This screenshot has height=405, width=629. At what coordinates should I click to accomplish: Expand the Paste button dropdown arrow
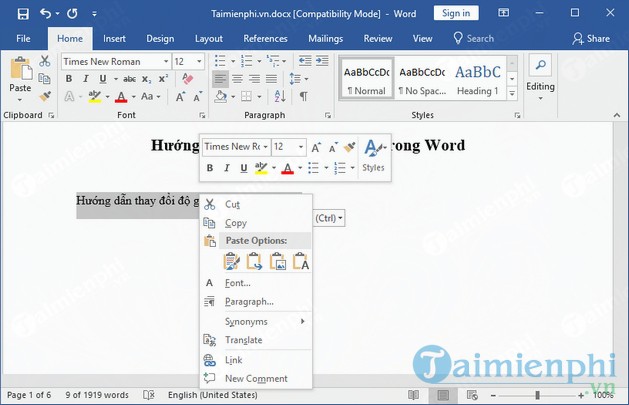[20, 99]
